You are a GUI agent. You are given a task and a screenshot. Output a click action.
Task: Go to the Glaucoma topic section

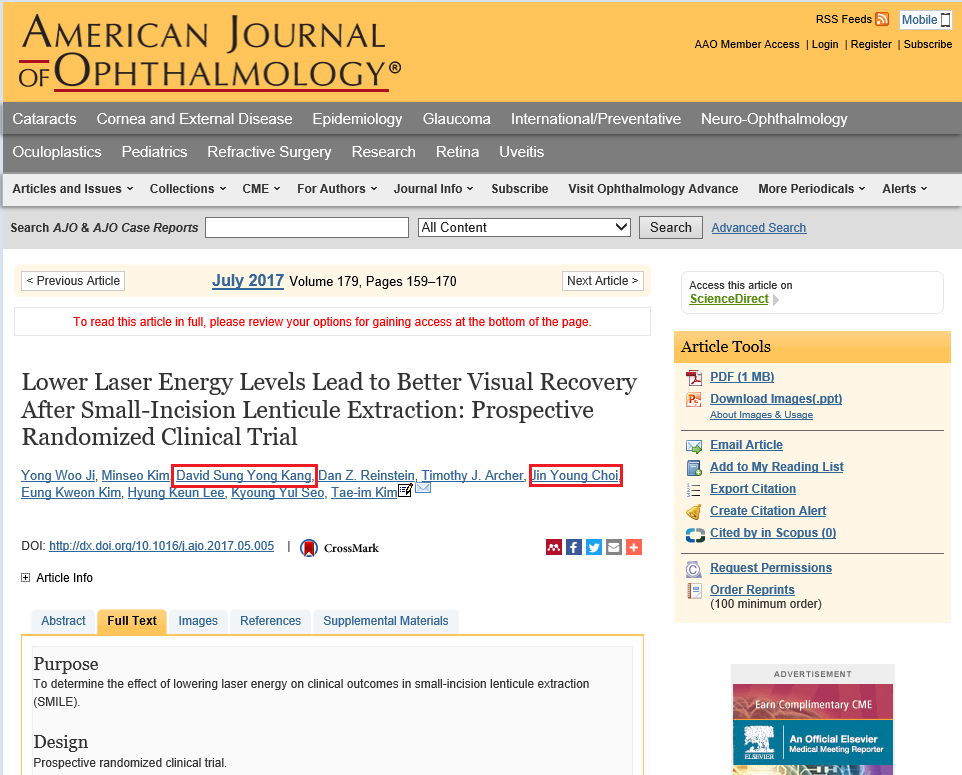pos(456,119)
